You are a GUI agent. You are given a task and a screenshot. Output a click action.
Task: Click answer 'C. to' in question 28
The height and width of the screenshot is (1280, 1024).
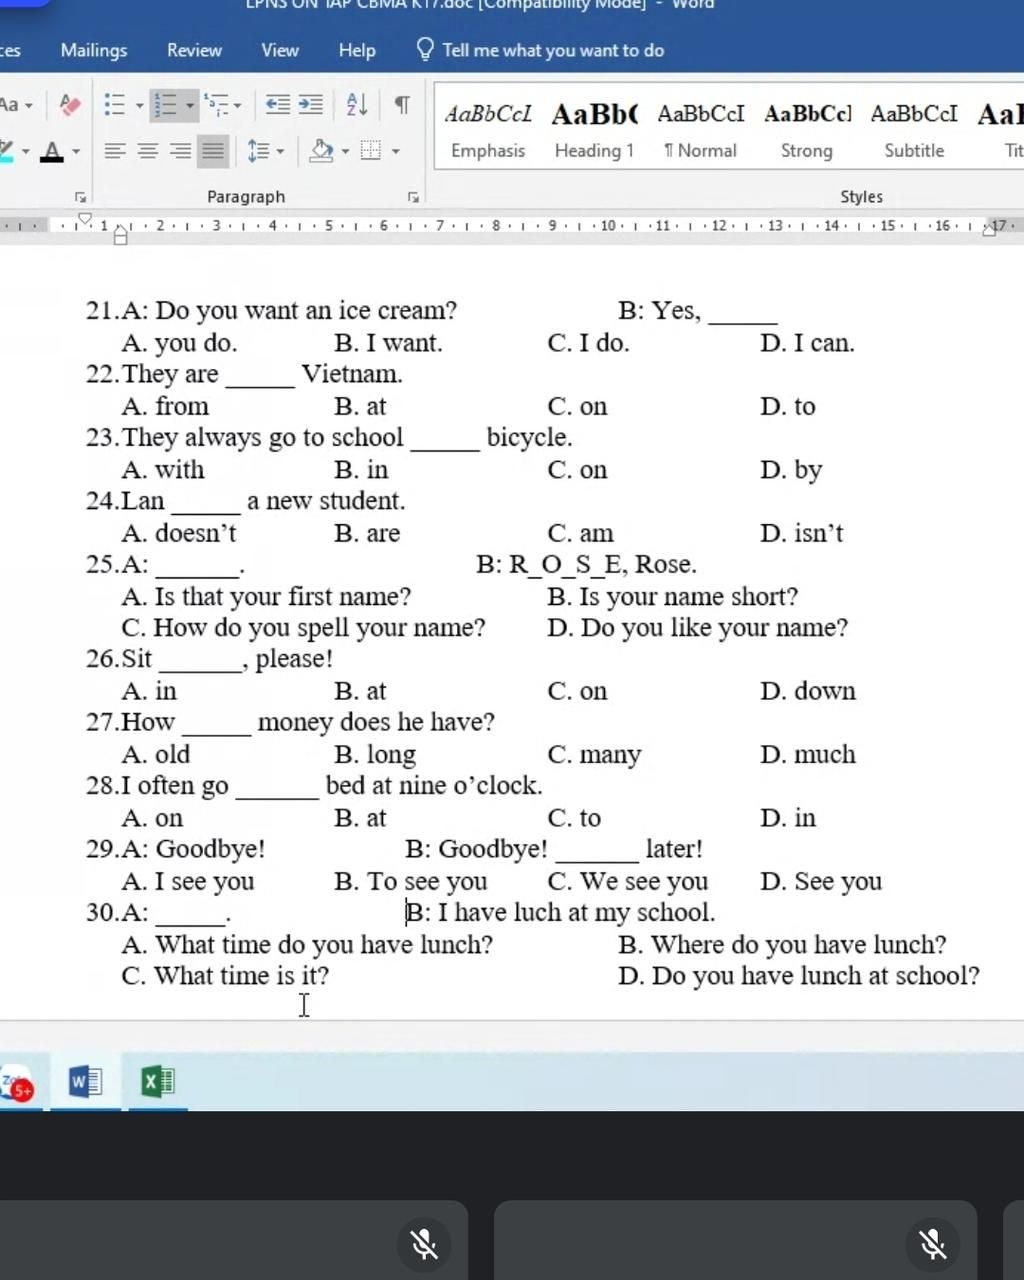click(x=574, y=818)
